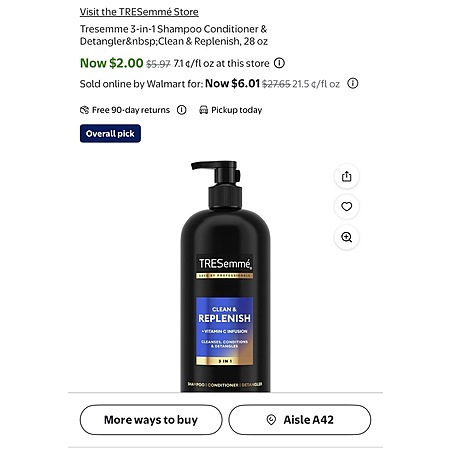Select the Pickup today text
450x450 pixels.
[237, 110]
